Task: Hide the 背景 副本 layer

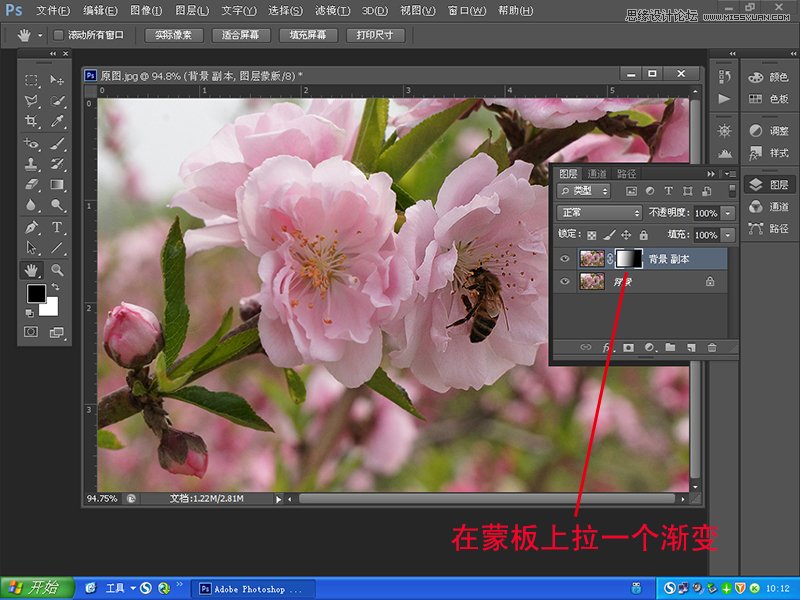Action: 564,259
